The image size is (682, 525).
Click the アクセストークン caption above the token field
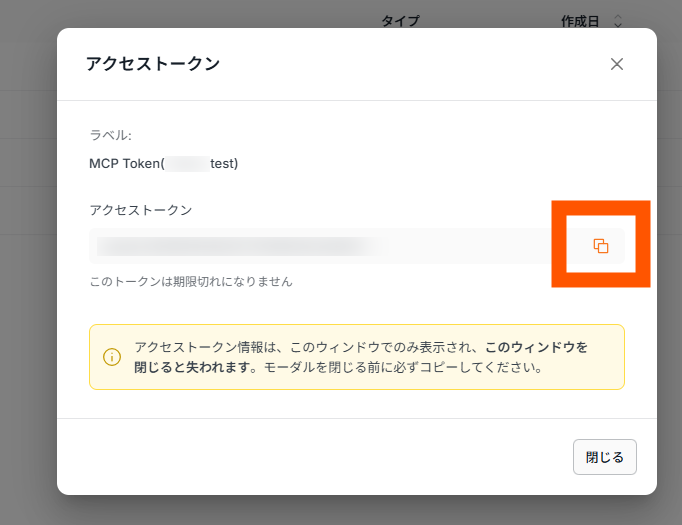point(140,210)
